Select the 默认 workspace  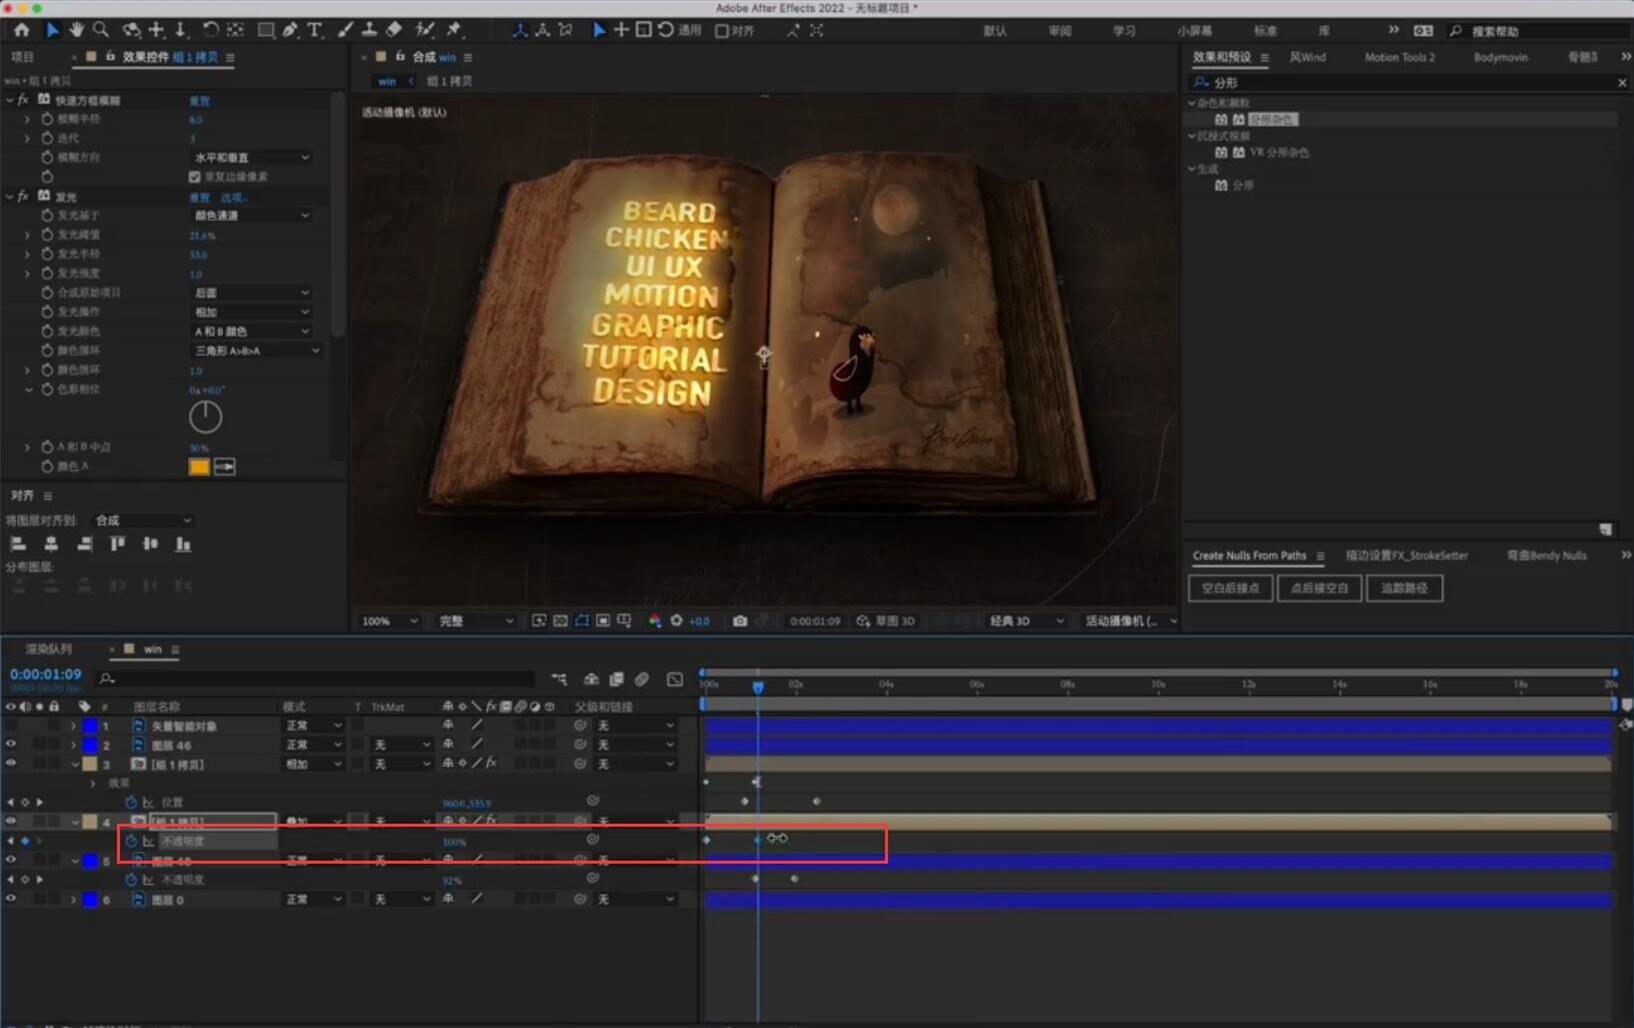point(994,31)
